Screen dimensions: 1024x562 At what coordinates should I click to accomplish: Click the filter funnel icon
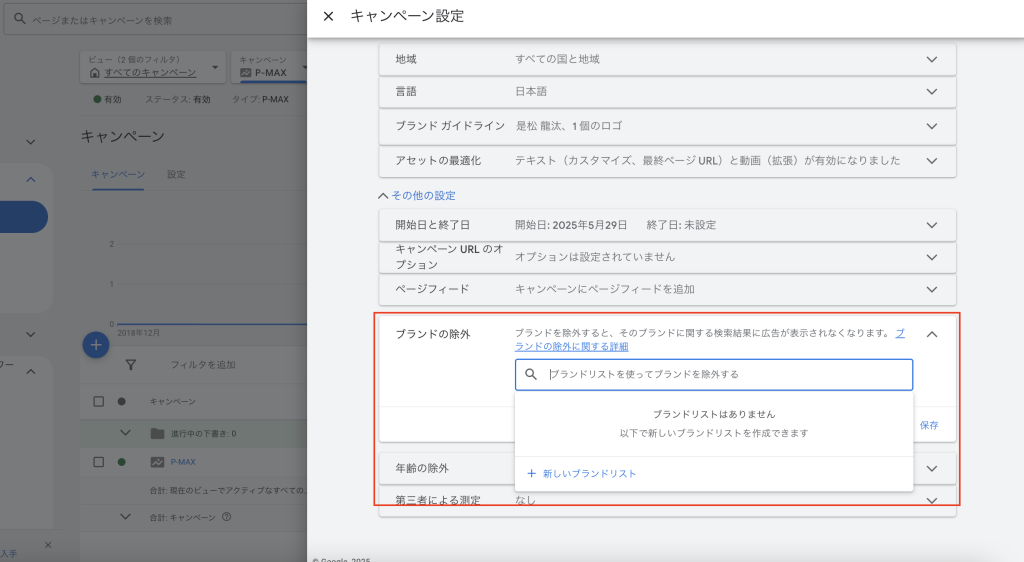129,365
